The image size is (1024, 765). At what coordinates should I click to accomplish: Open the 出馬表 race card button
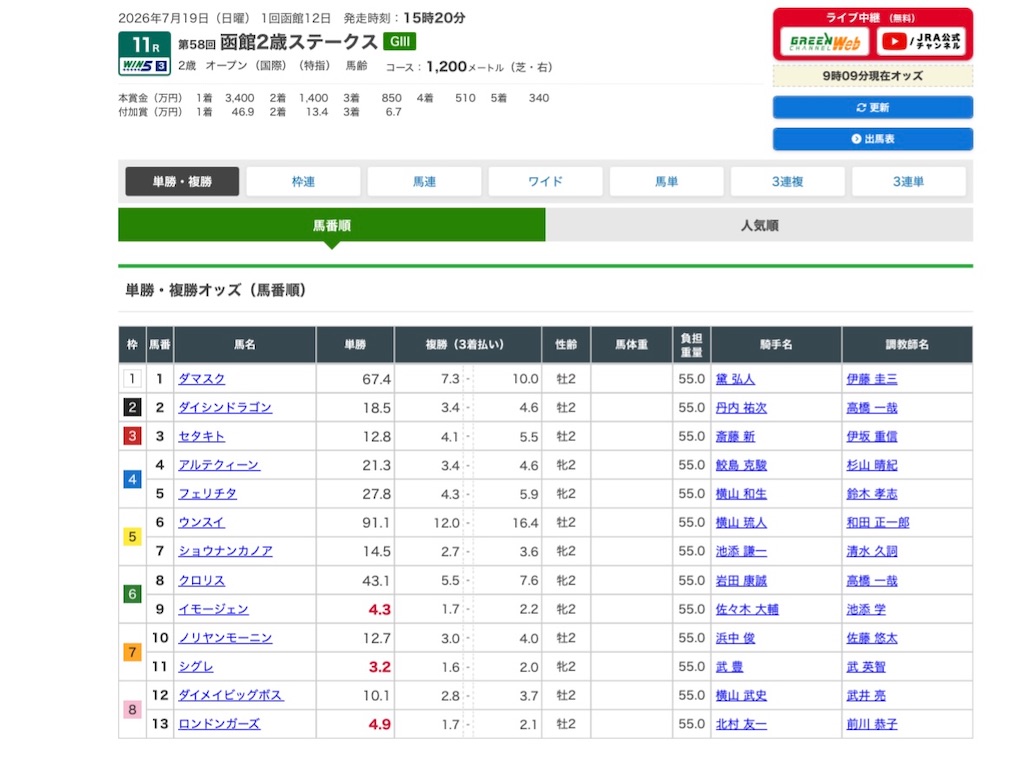click(x=872, y=138)
